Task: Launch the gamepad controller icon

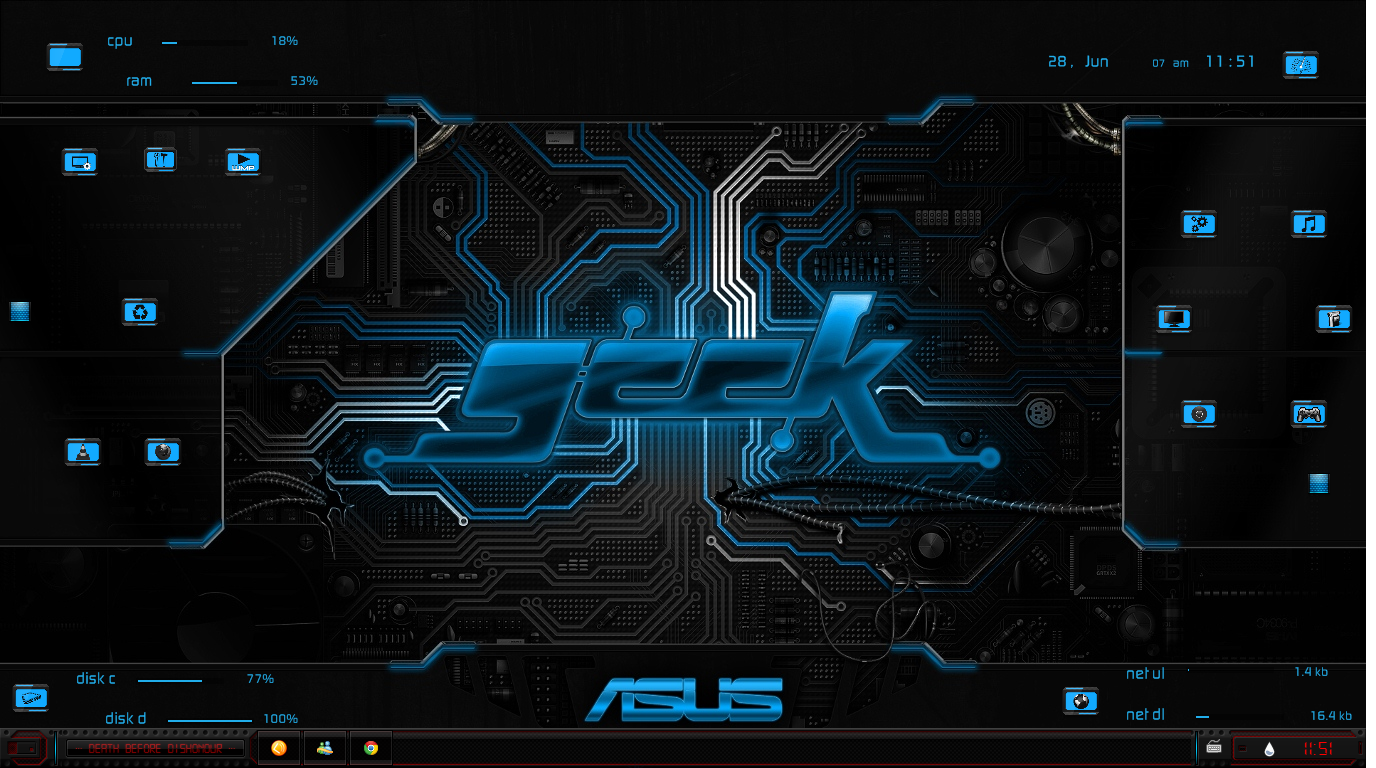Action: click(x=1309, y=414)
